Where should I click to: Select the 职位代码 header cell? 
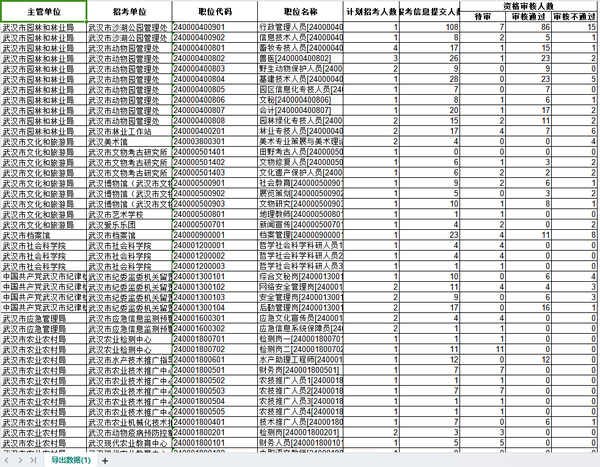point(215,11)
